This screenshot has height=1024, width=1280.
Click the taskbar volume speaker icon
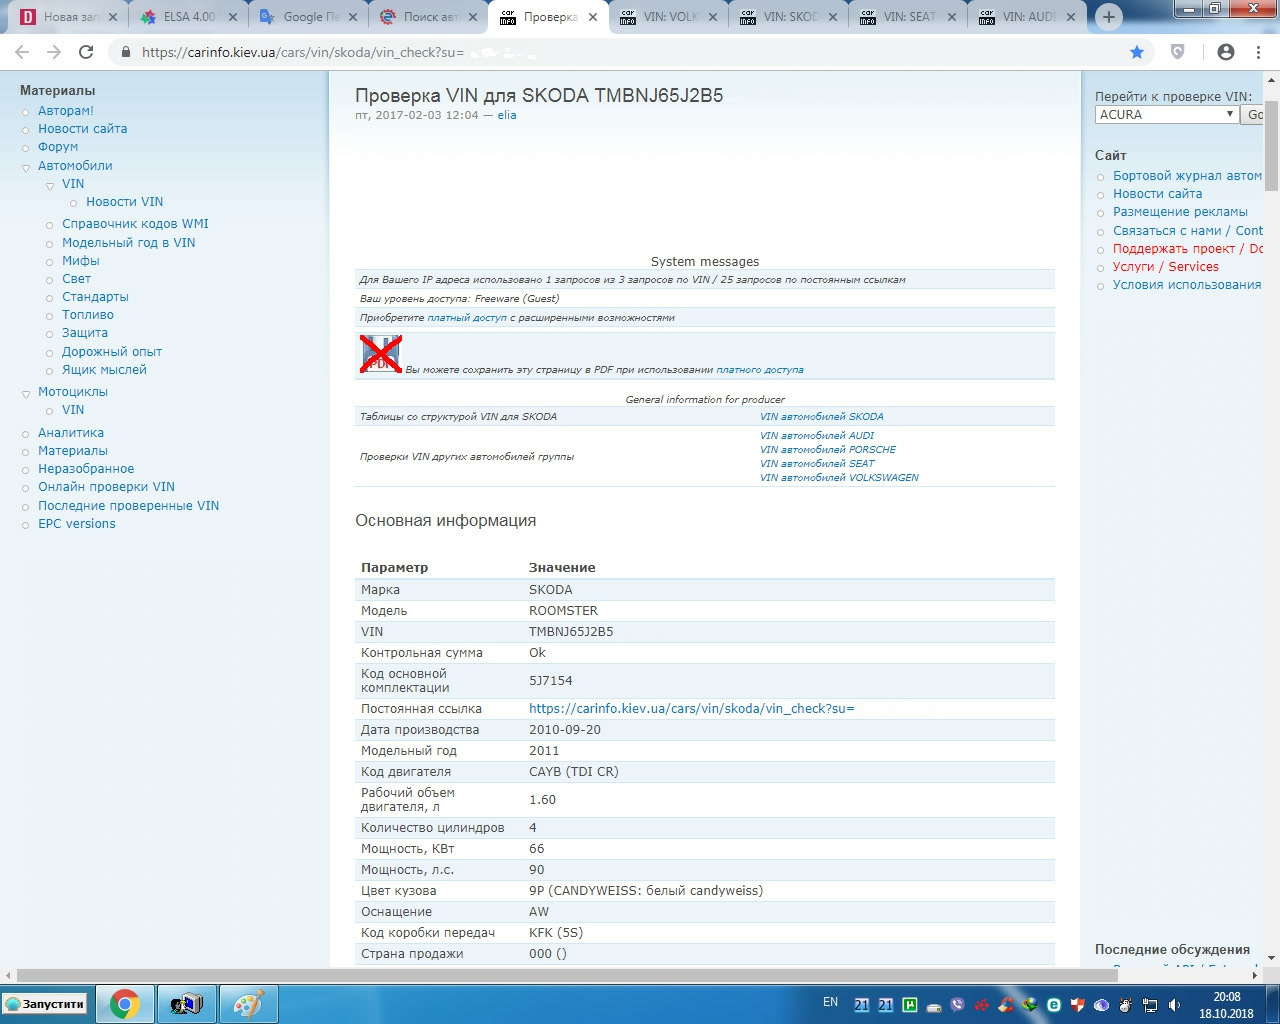tap(1175, 1005)
